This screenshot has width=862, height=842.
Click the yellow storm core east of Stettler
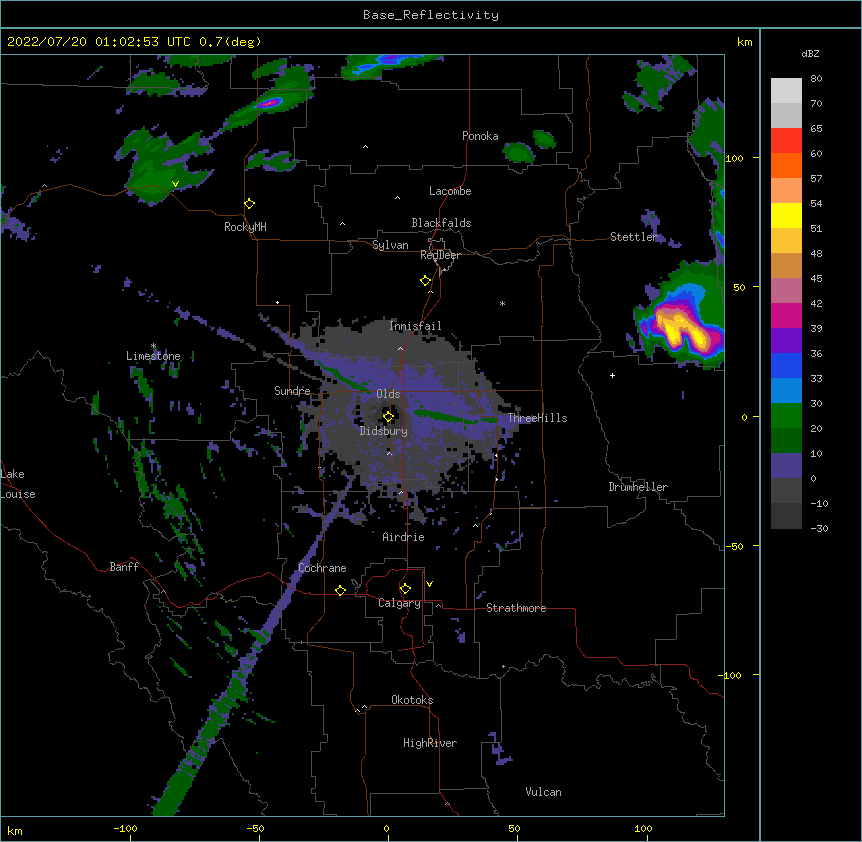click(683, 328)
